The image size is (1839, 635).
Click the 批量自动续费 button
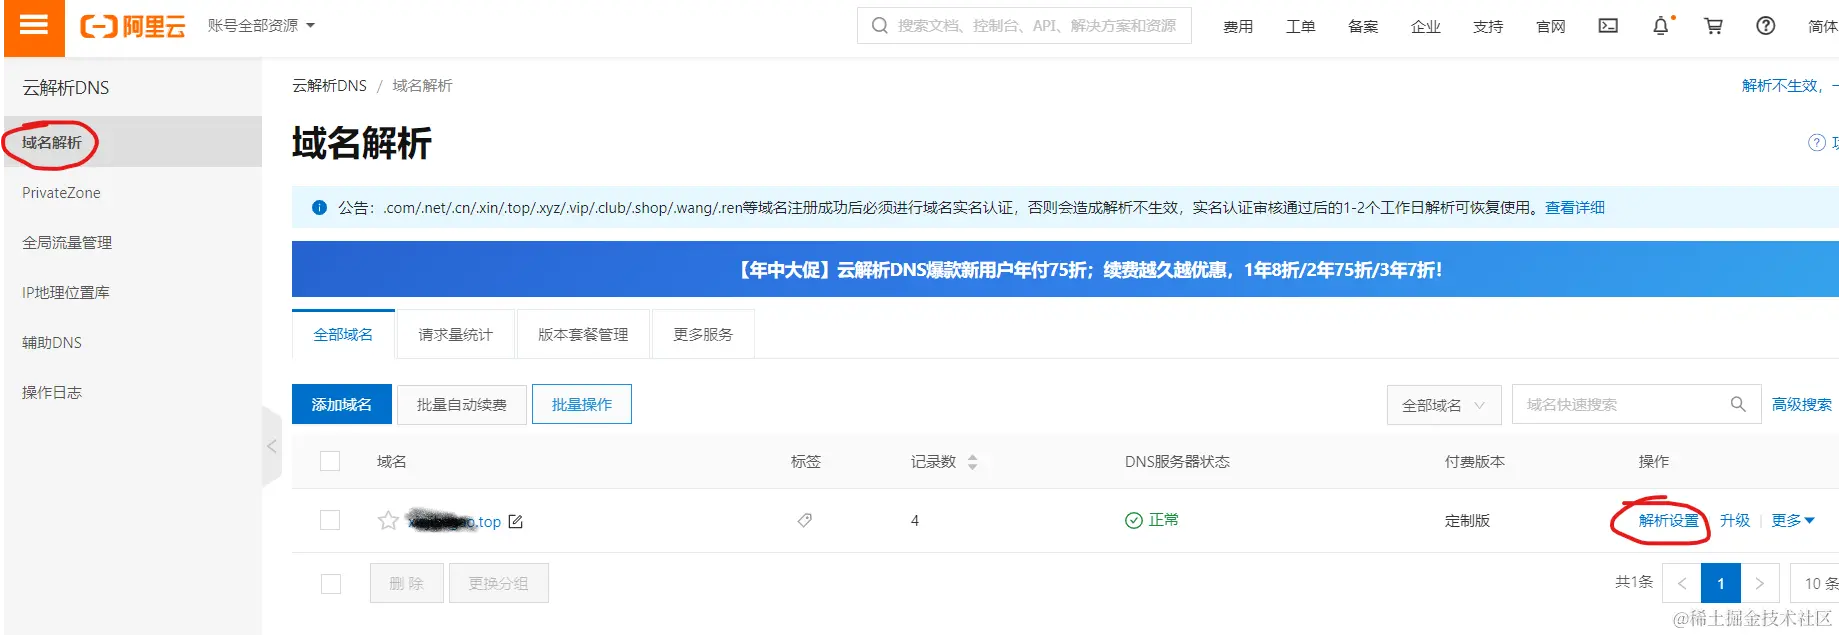click(462, 404)
